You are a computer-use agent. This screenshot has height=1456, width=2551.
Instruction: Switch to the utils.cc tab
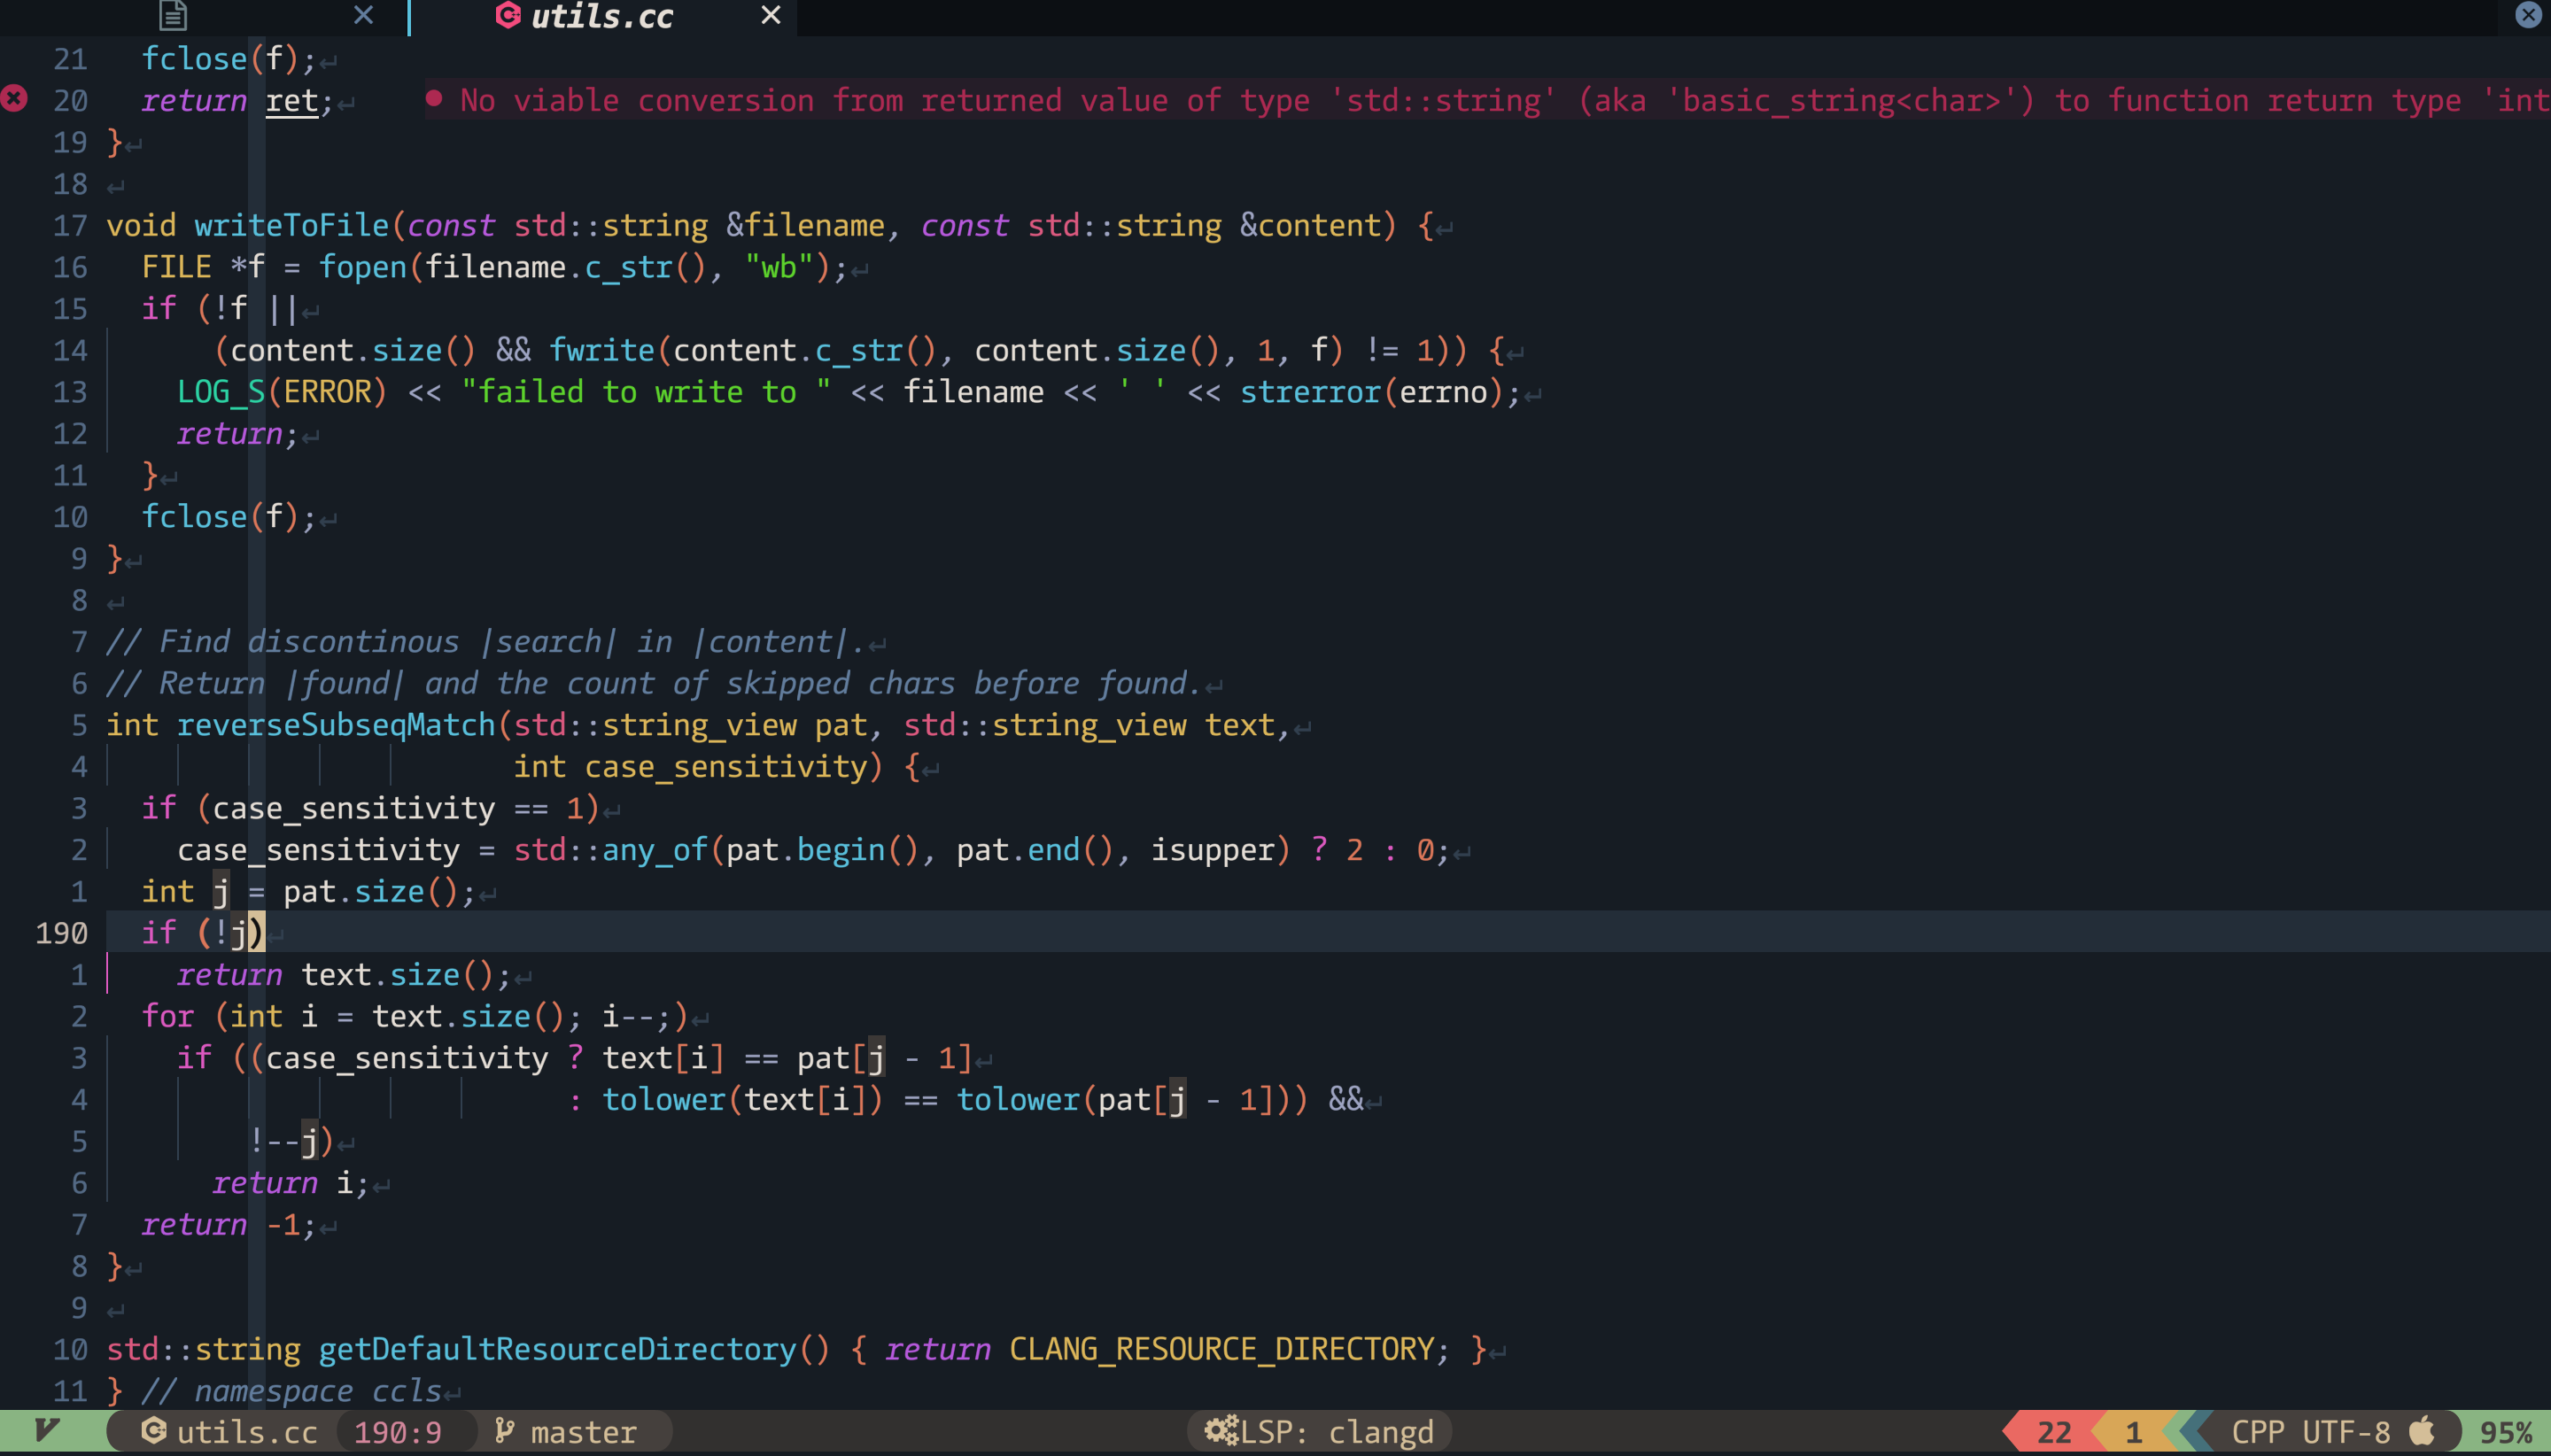(601, 16)
